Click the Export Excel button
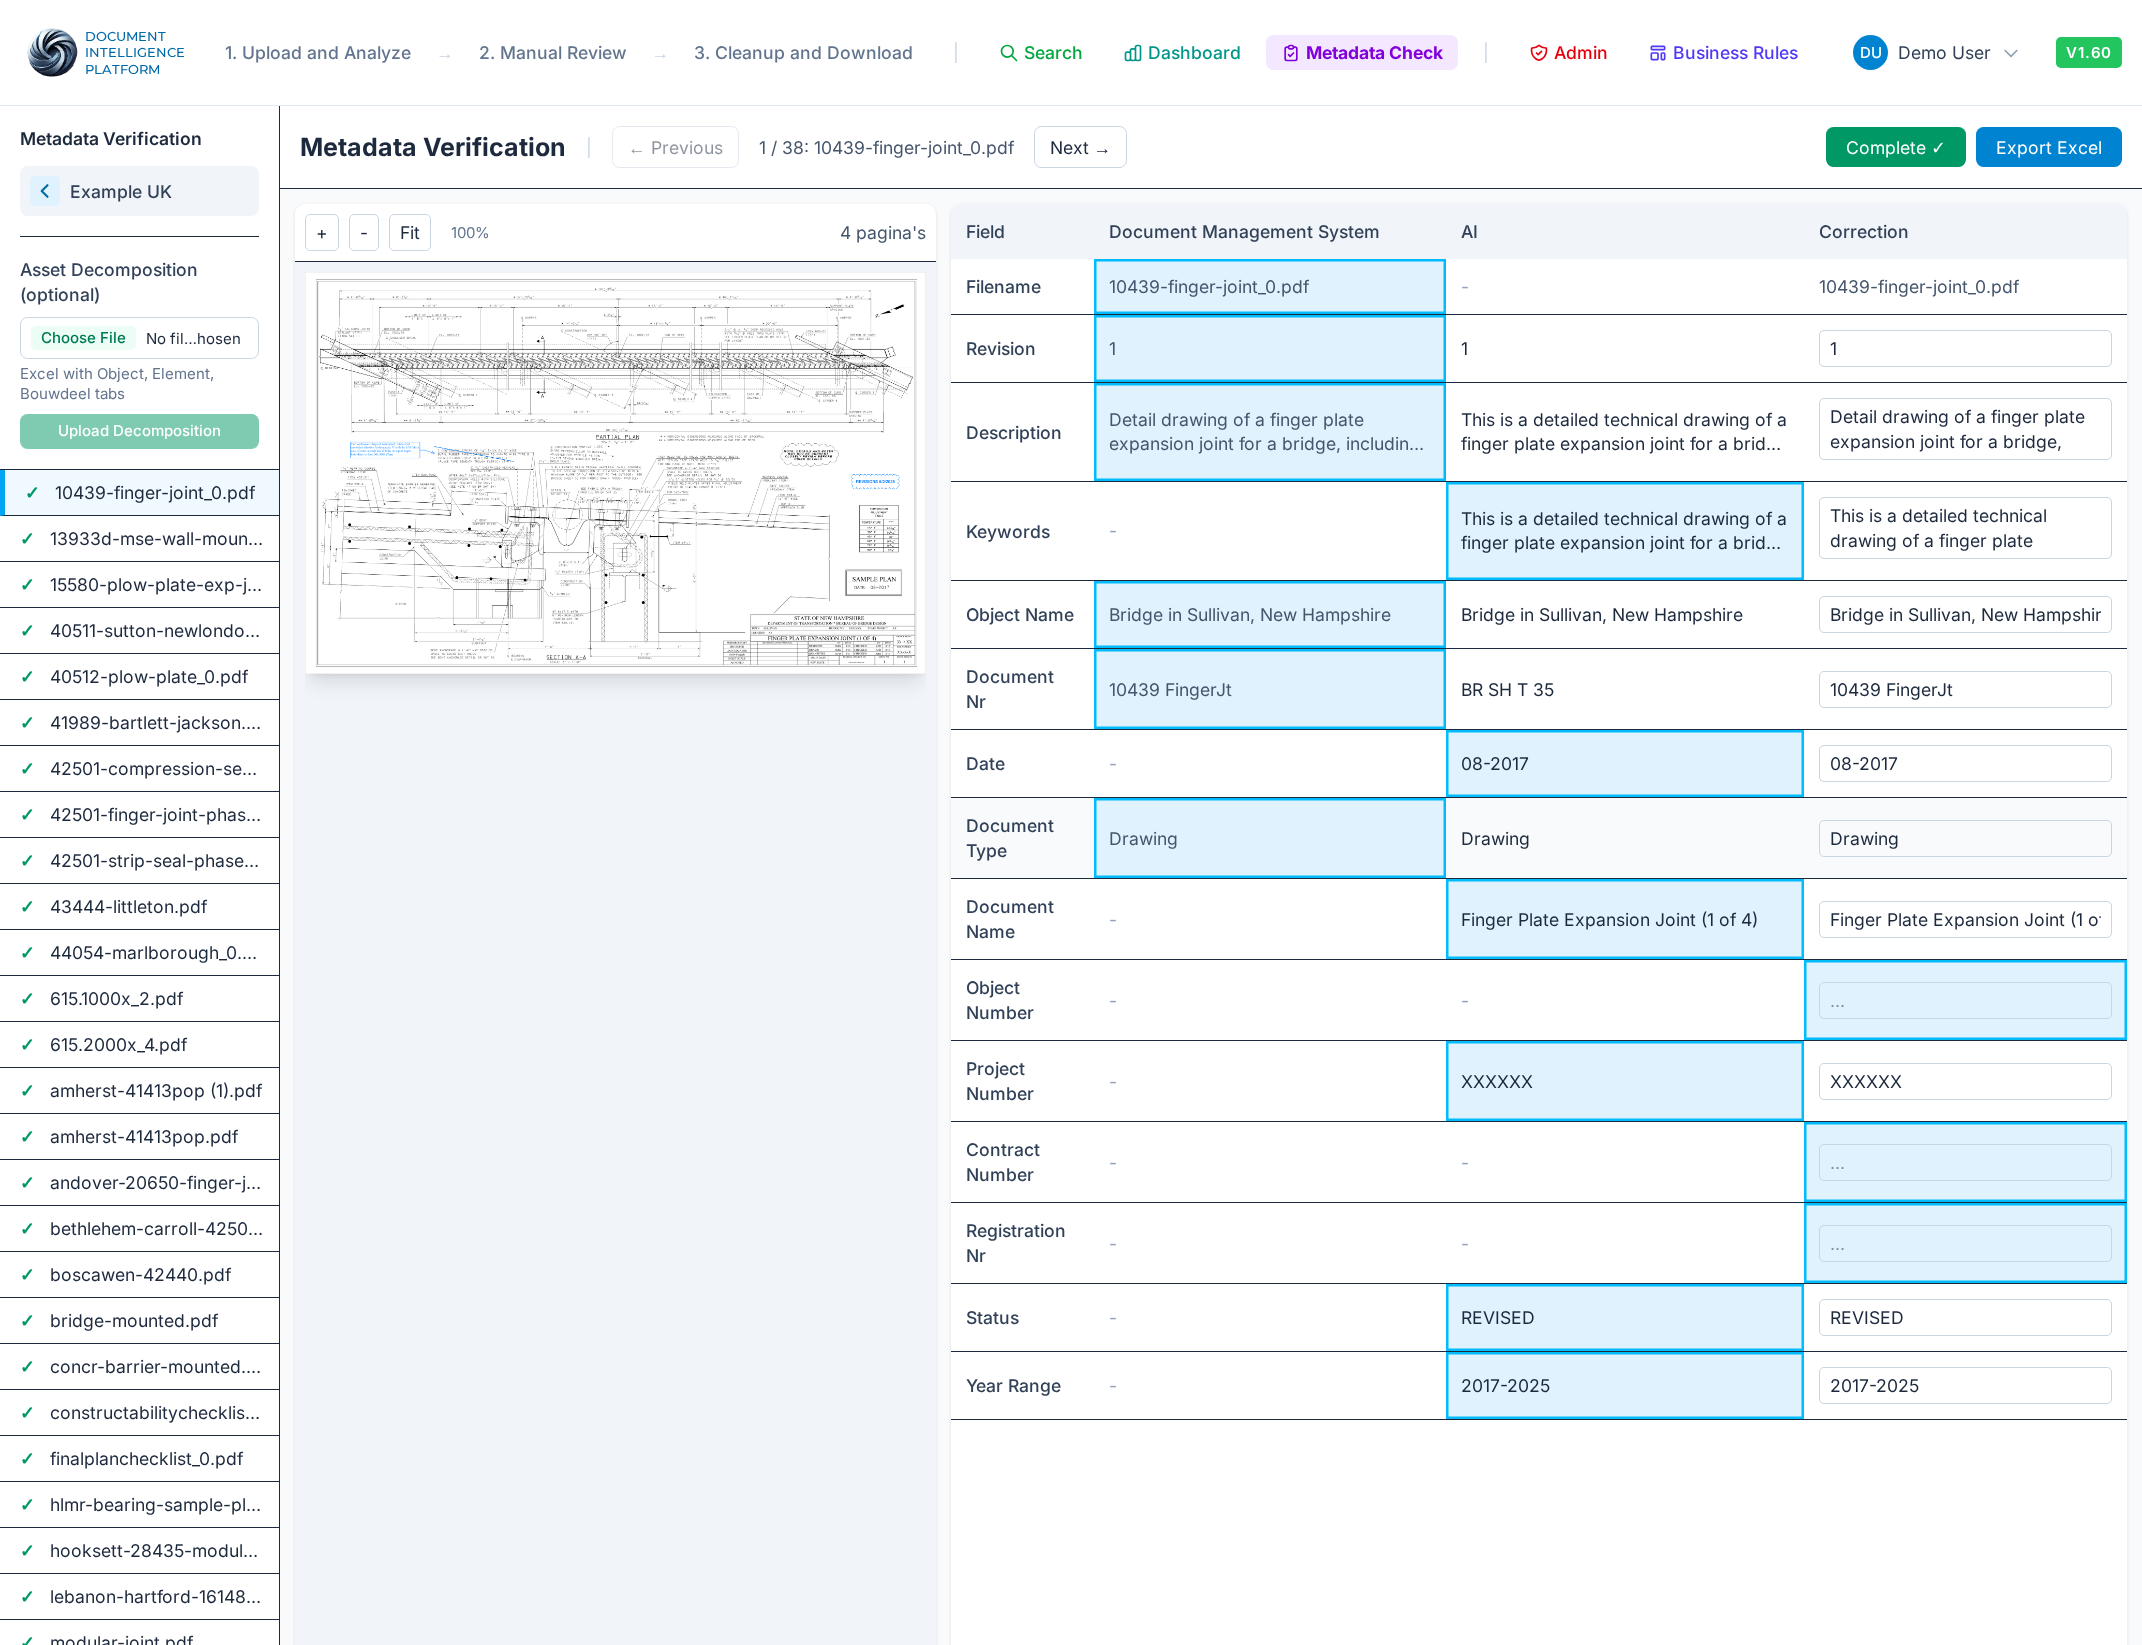The image size is (2142, 1645). coord(2048,147)
